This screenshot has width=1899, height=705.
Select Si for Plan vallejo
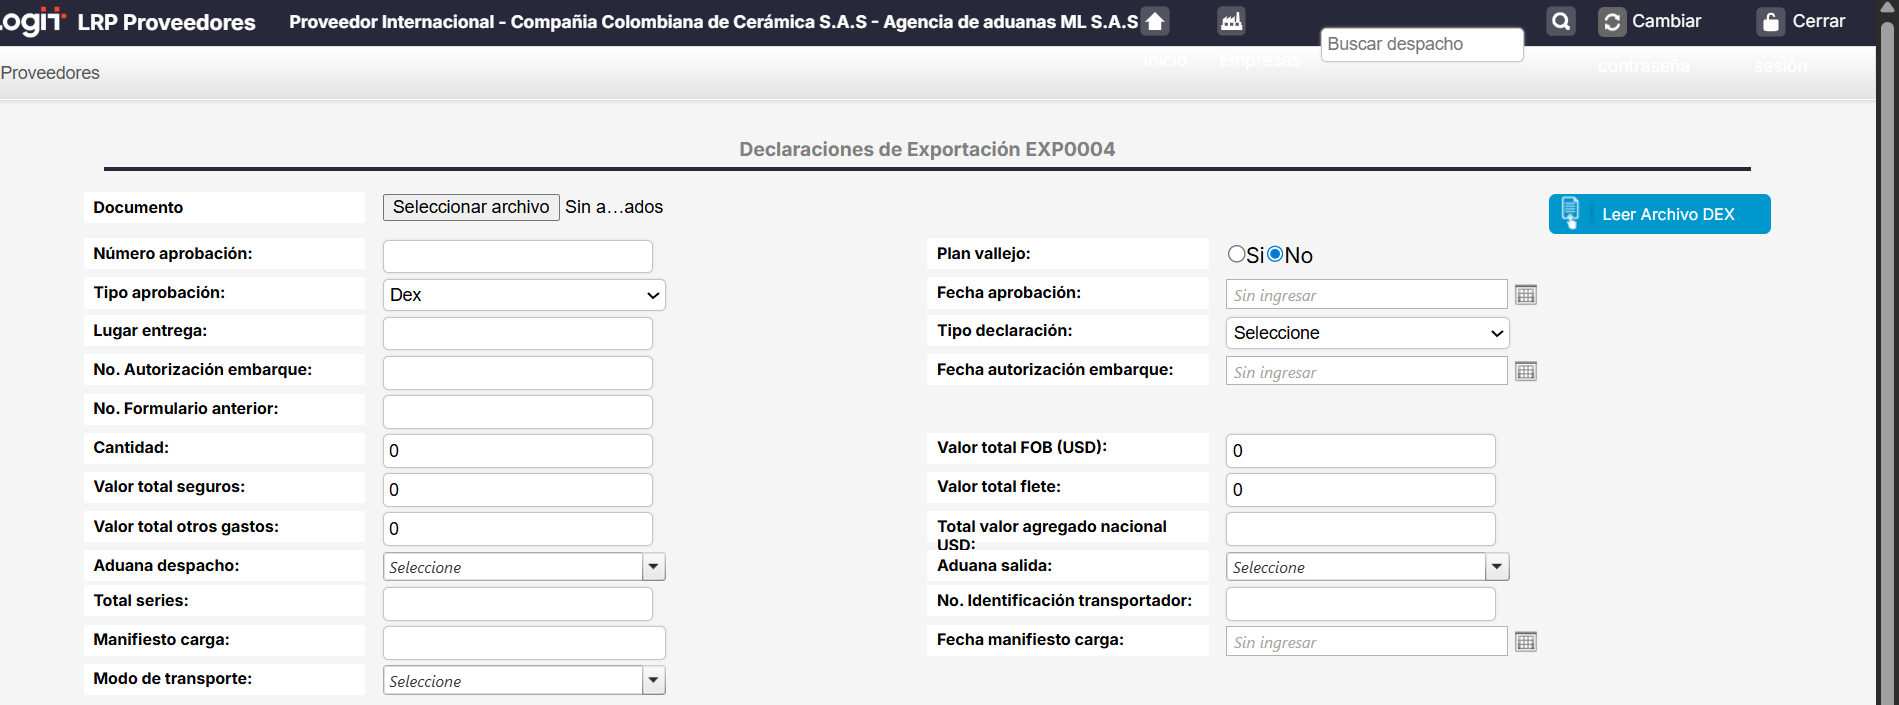tap(1236, 254)
